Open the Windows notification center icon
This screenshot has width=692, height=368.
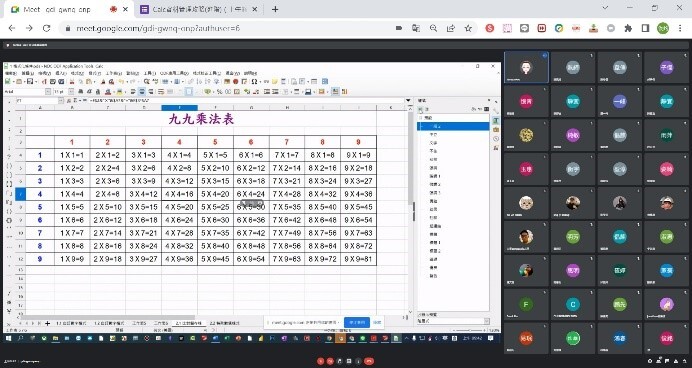click(490, 338)
